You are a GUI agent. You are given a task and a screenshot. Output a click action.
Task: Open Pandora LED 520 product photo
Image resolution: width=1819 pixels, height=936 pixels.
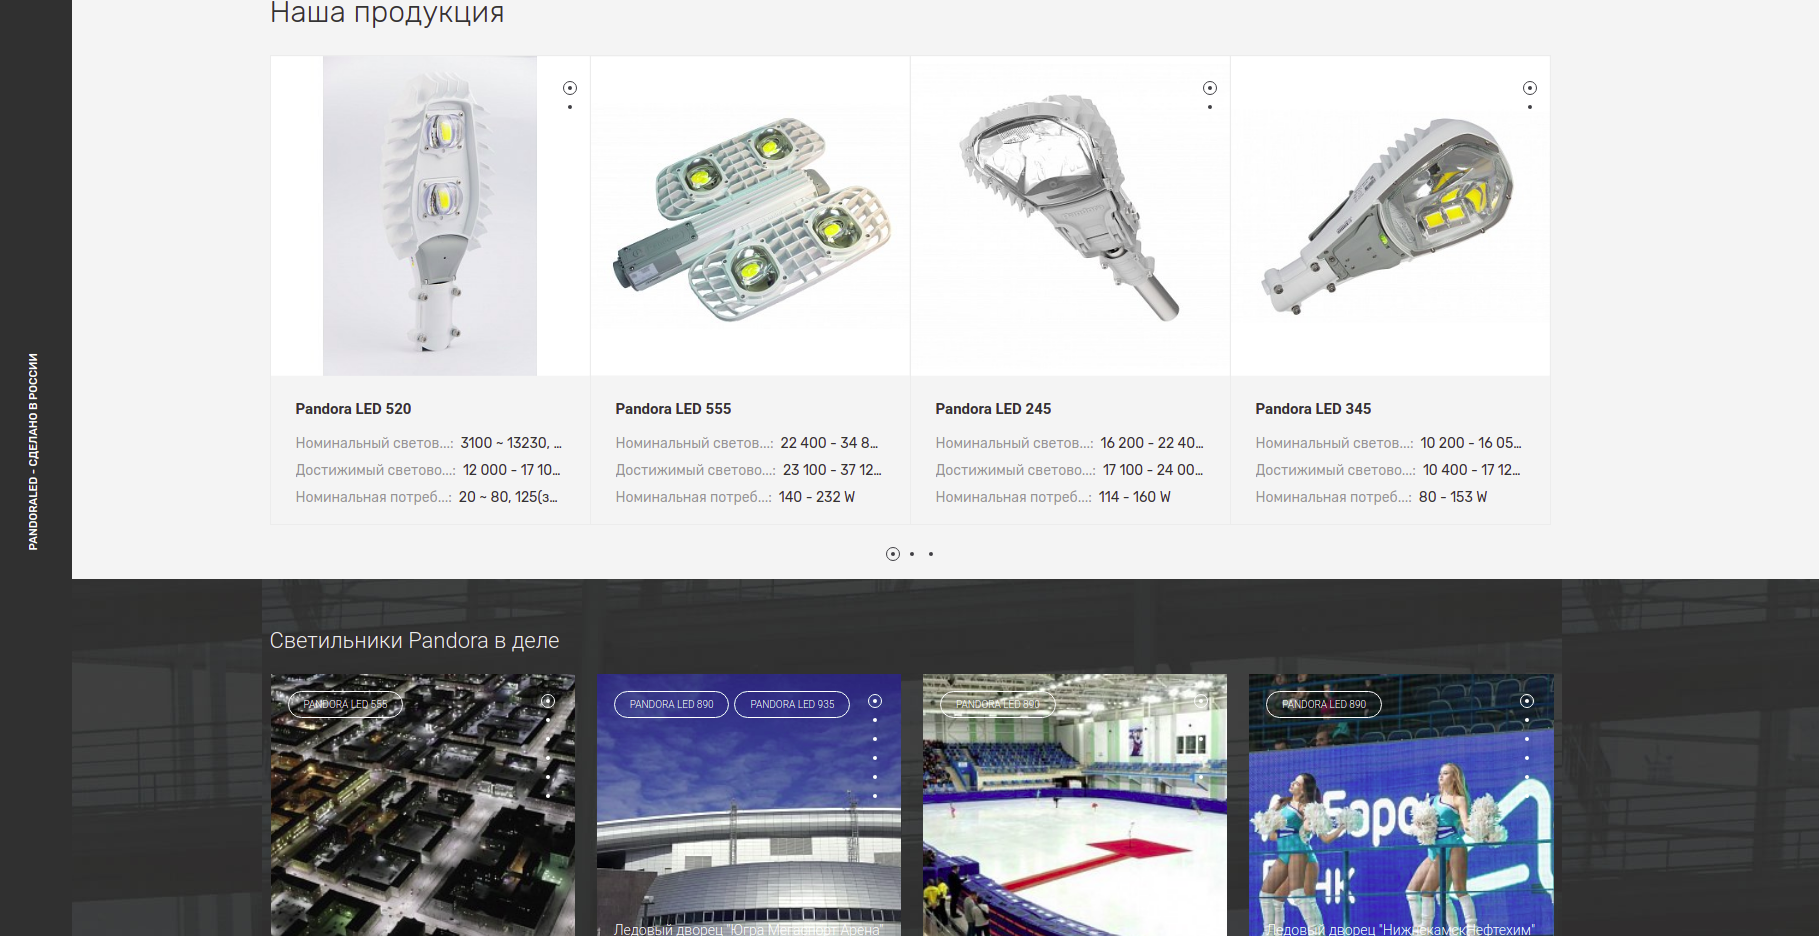(430, 216)
